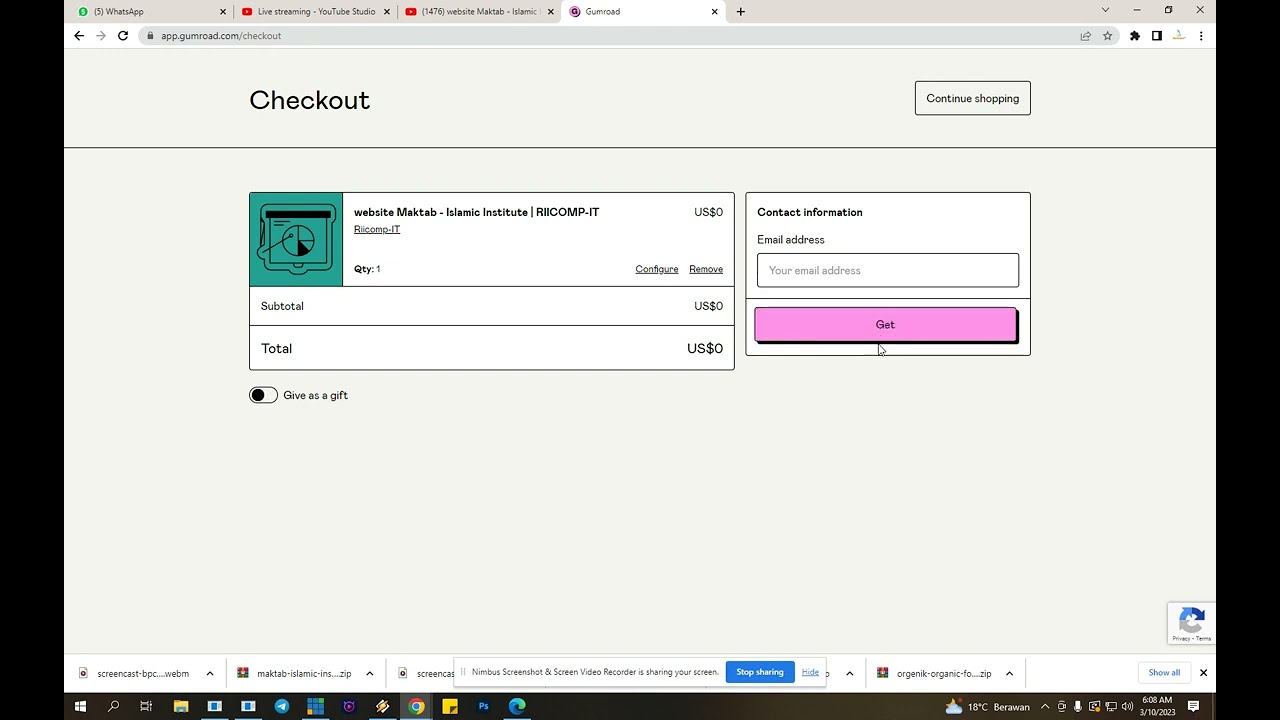Open Riicomp-IT seller link
This screenshot has width=1280, height=720.
pyautogui.click(x=377, y=229)
